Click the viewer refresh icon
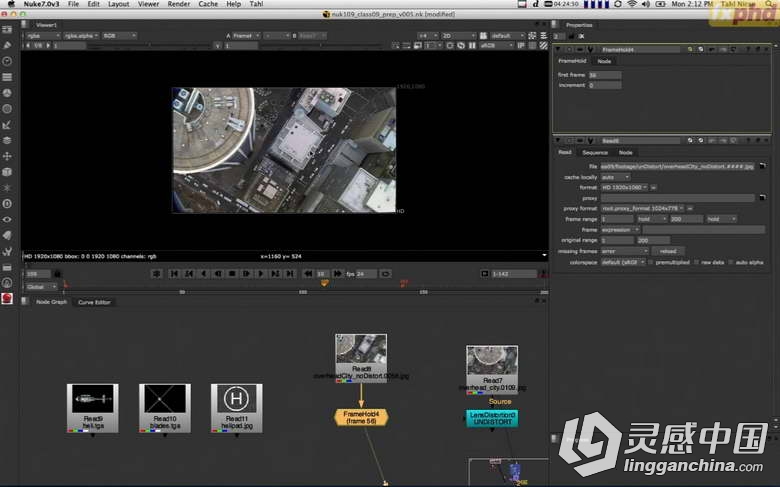780x487 pixels. [x=461, y=46]
